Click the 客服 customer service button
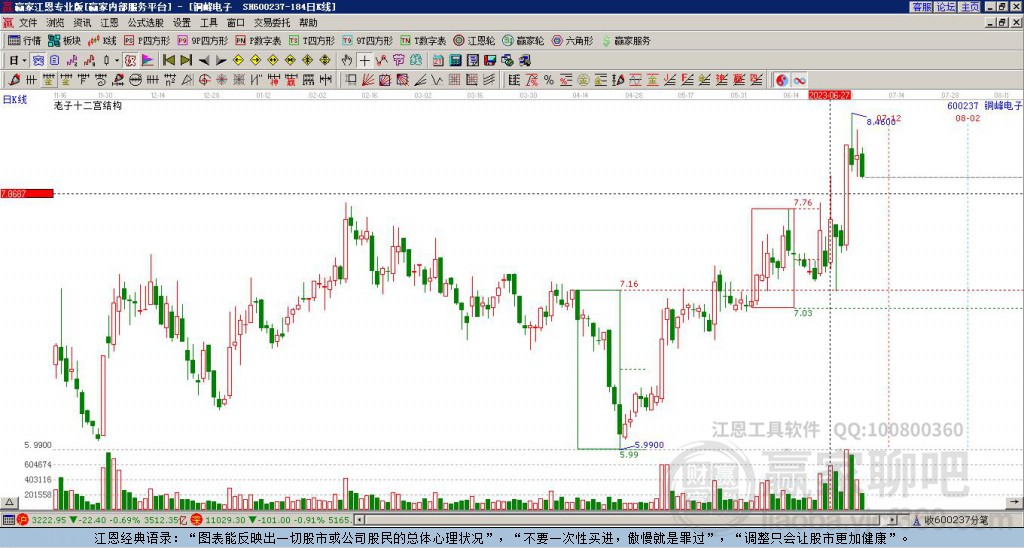 point(921,7)
